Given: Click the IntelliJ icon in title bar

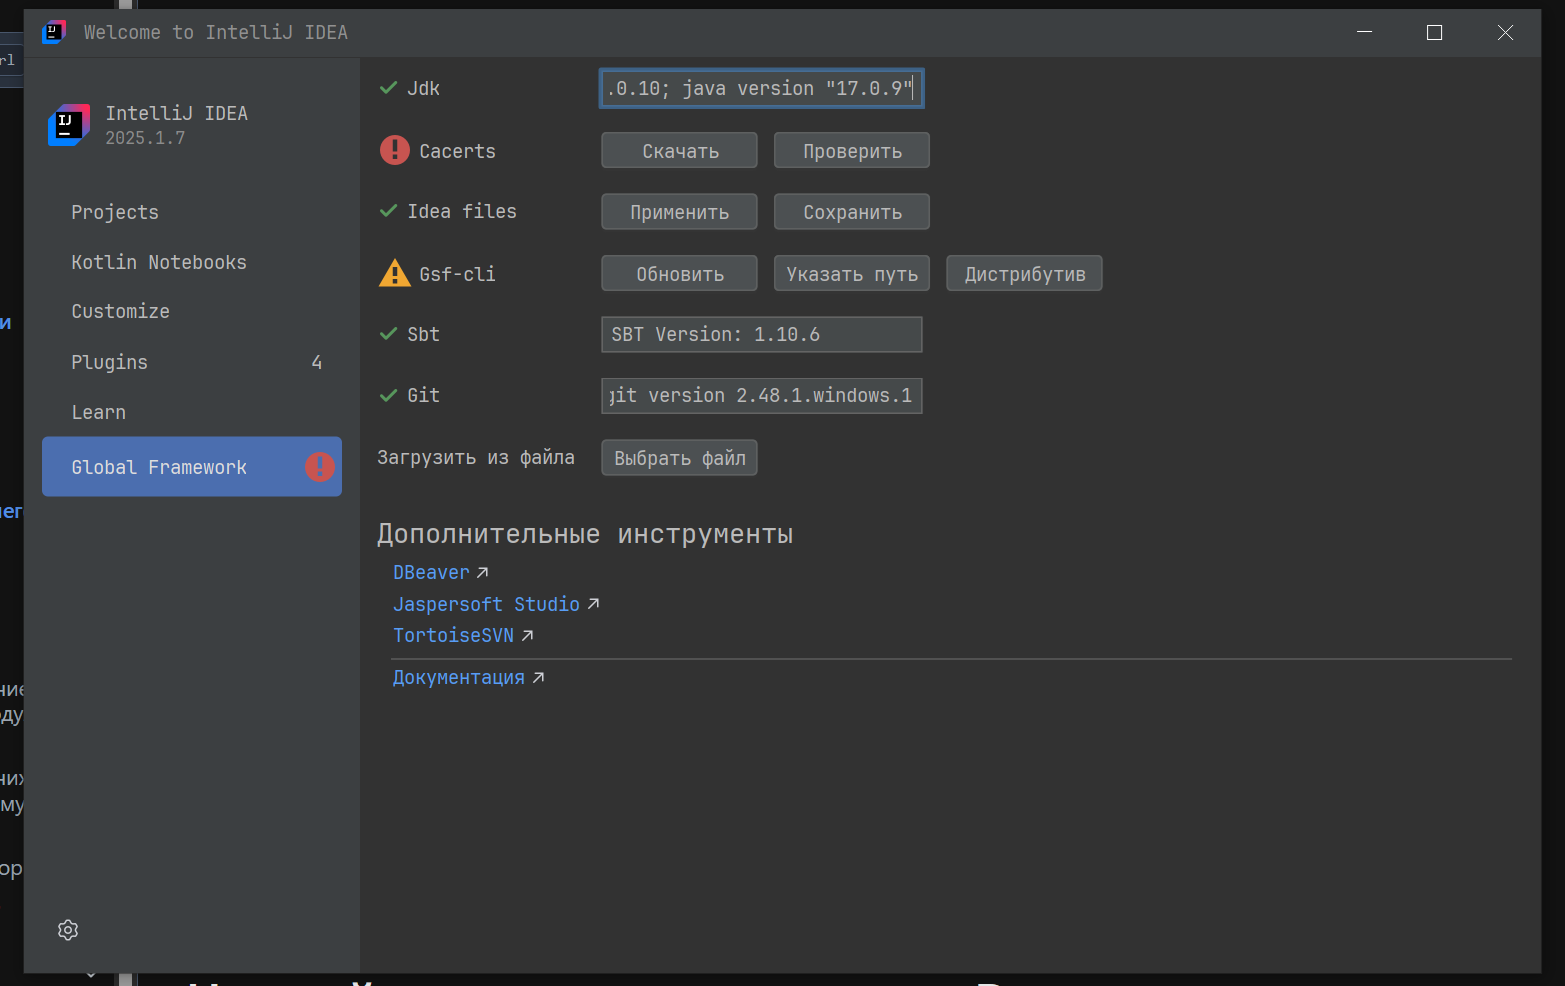Looking at the screenshot, I should point(54,32).
